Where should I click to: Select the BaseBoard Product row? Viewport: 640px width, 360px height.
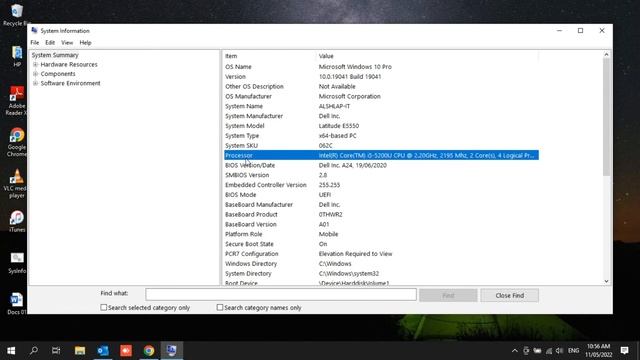point(381,214)
